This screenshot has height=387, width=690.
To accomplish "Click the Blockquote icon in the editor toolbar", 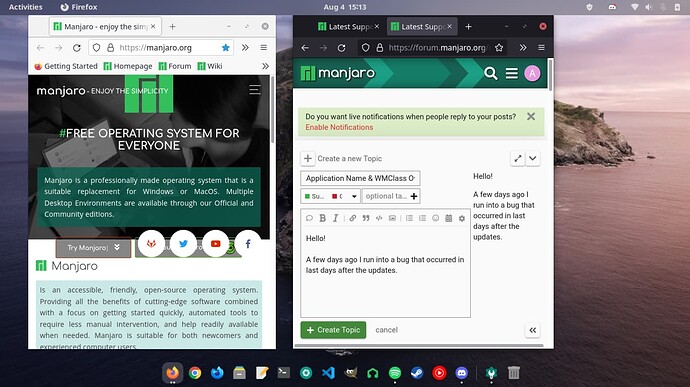I will (x=366, y=218).
